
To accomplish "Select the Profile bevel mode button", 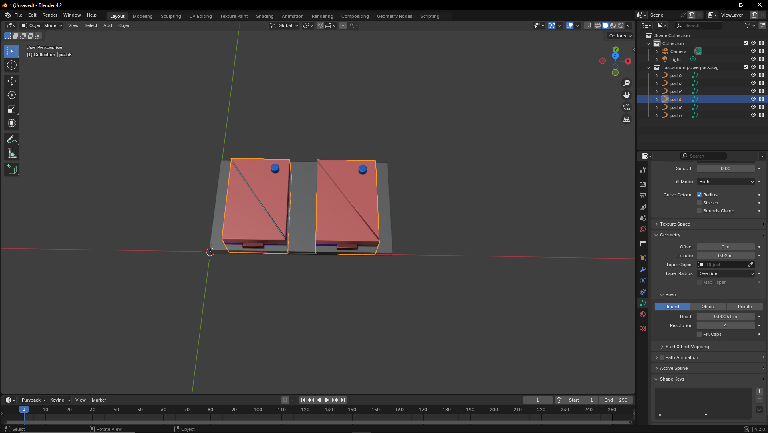I will 744,307.
